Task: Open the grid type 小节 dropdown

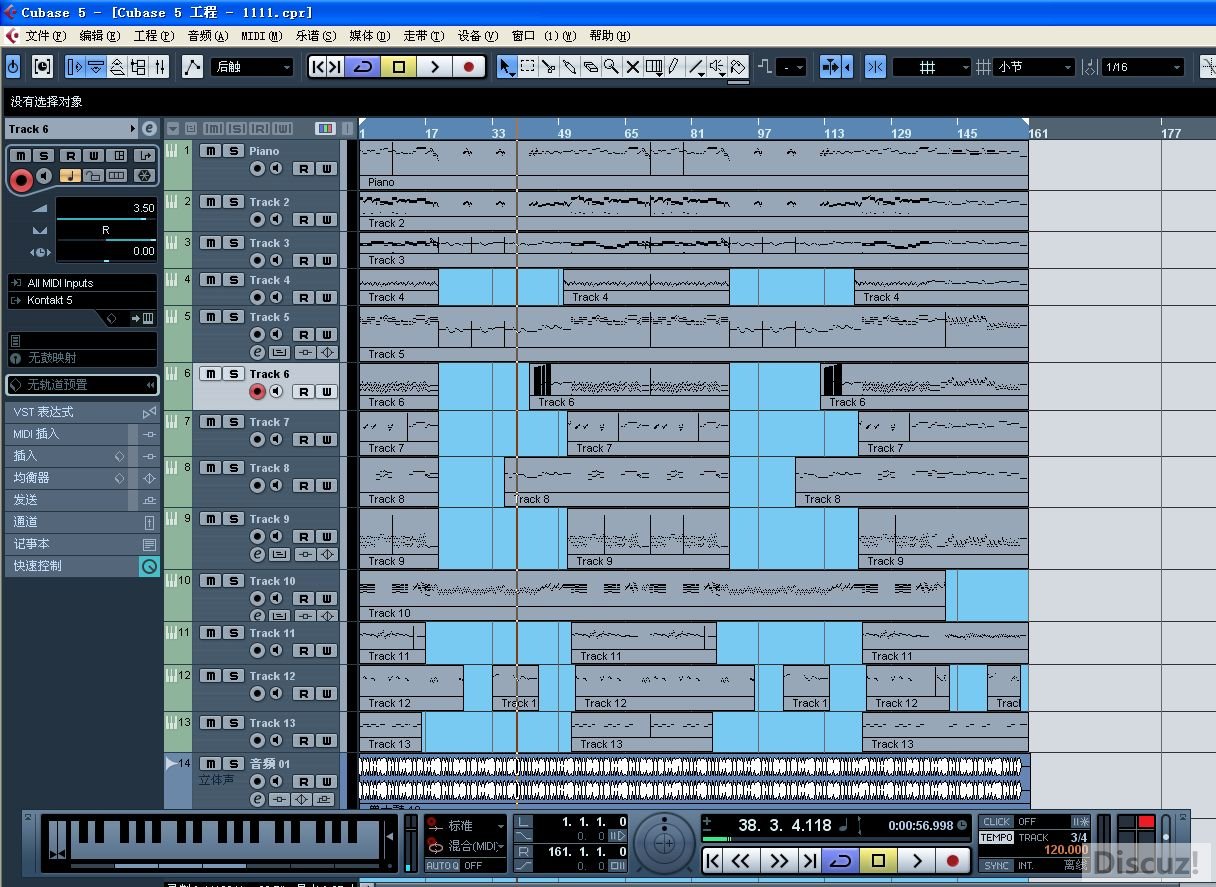Action: tap(1034, 67)
